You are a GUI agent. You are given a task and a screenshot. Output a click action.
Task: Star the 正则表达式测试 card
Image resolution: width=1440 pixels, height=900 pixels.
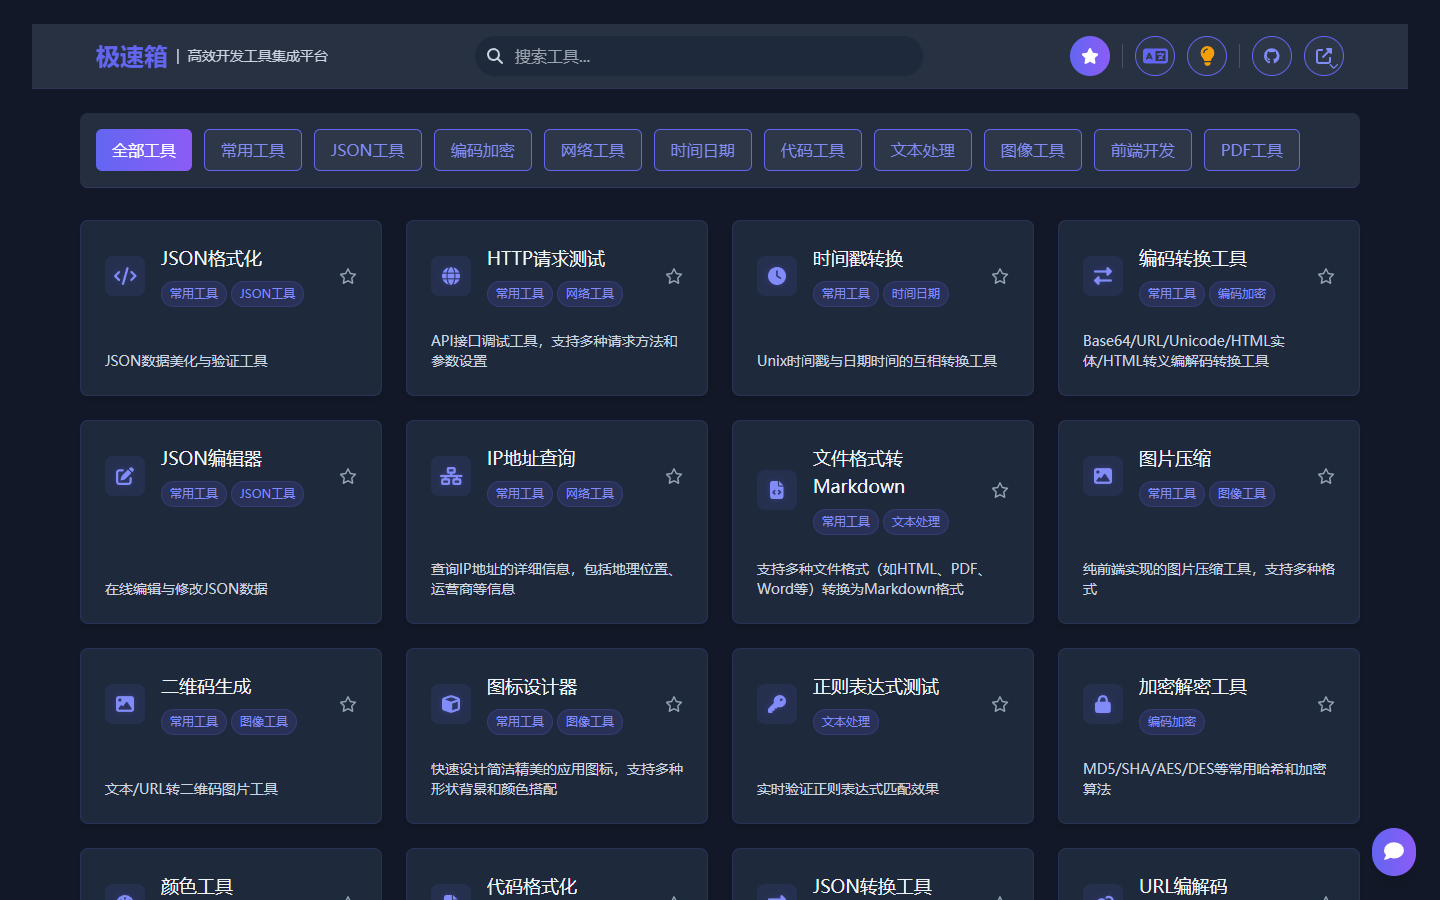tap(1000, 704)
